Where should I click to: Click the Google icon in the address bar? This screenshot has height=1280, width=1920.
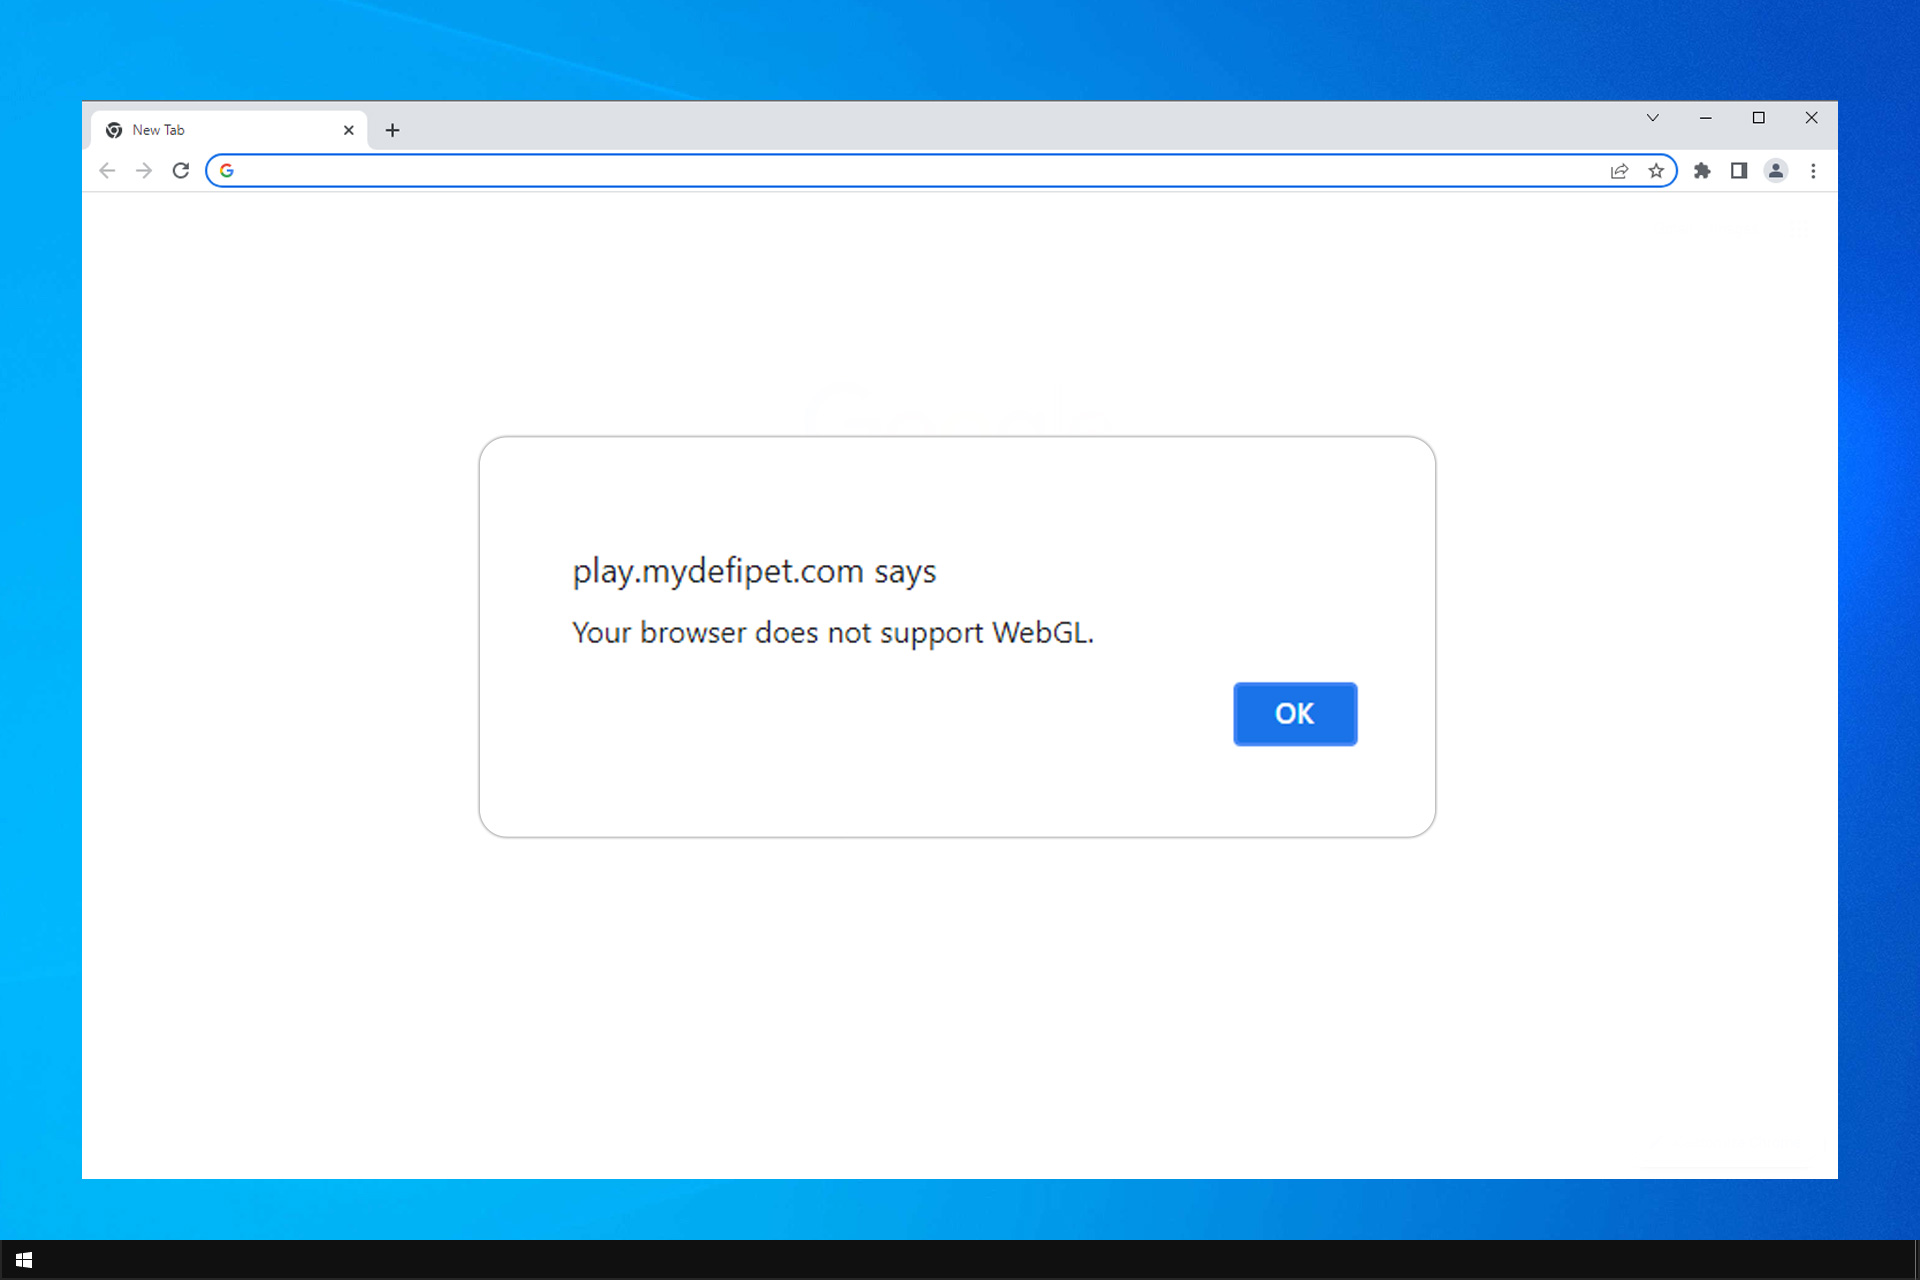pyautogui.click(x=227, y=171)
